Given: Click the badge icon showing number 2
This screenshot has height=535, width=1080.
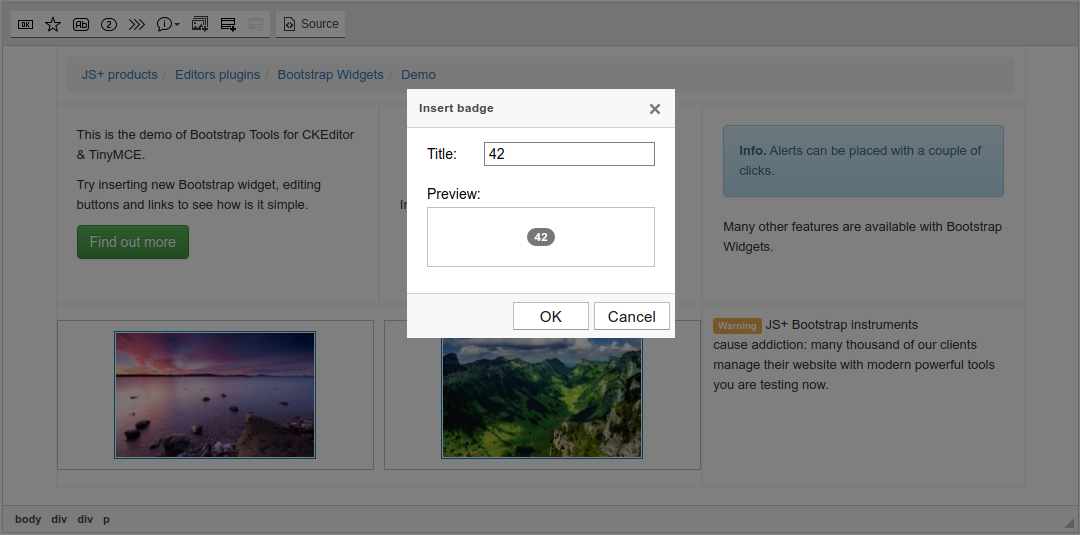Looking at the screenshot, I should click(109, 24).
